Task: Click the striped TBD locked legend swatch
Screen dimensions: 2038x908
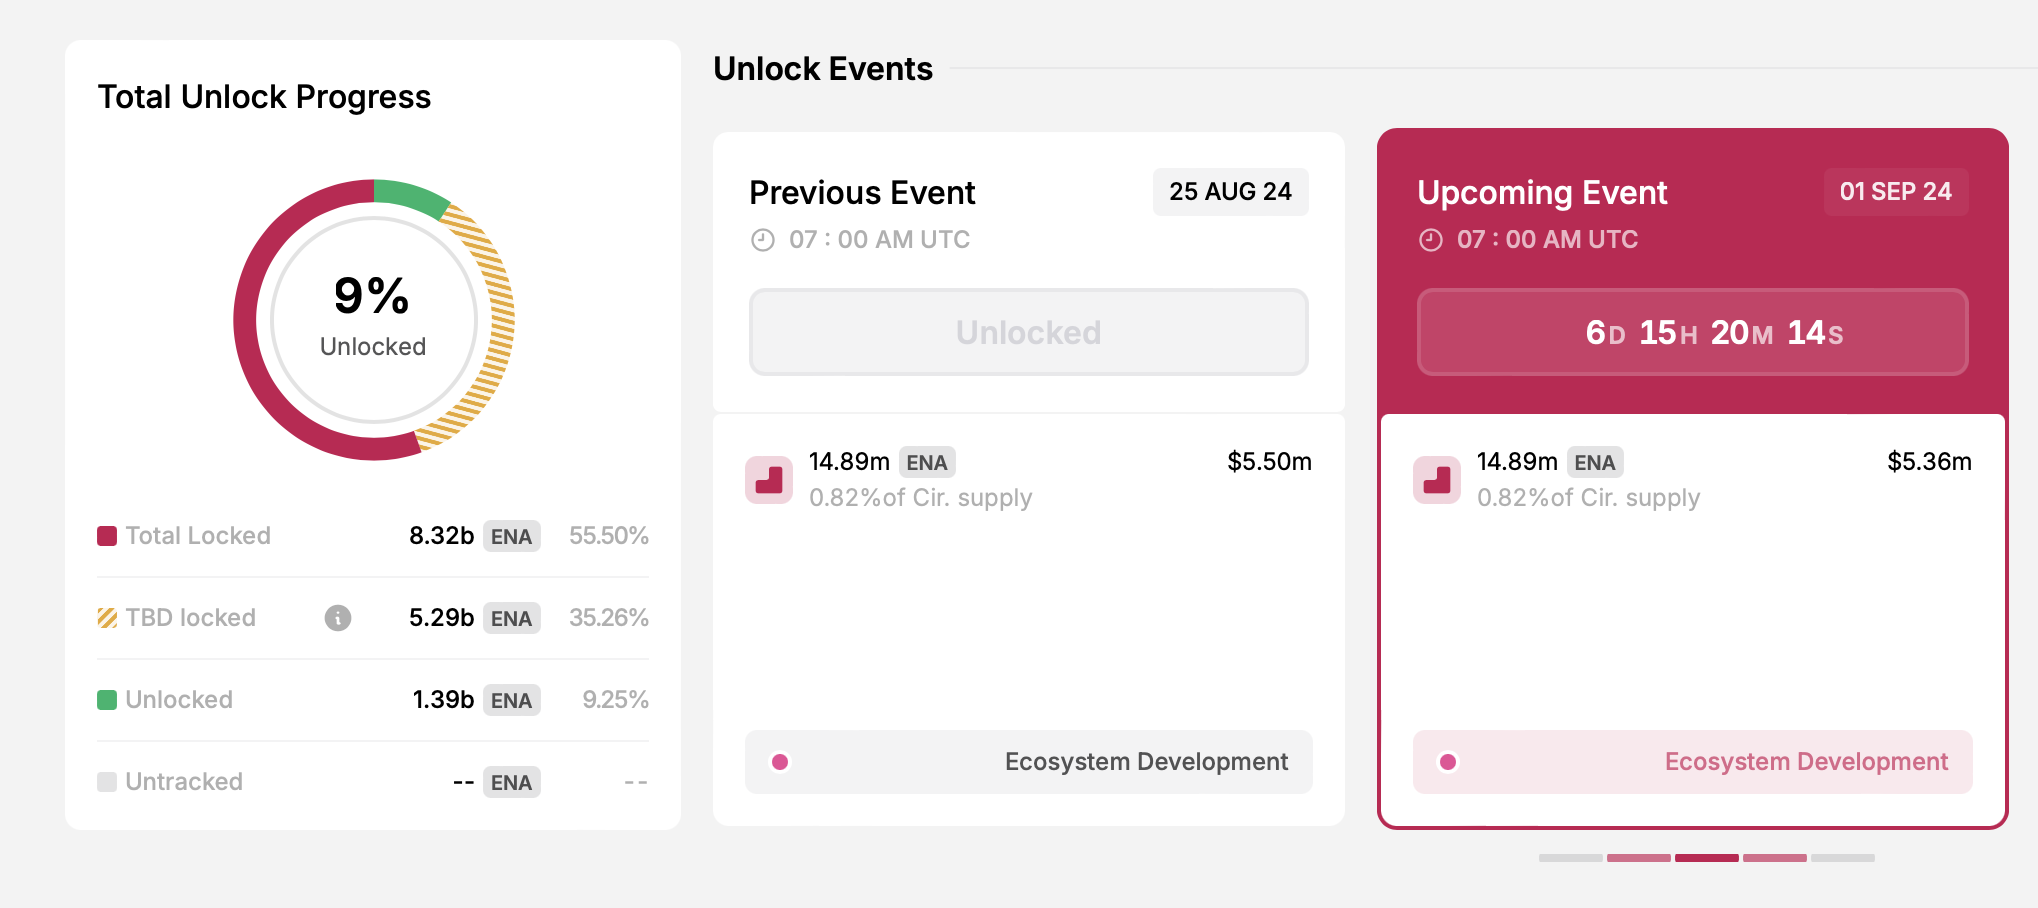Action: [x=105, y=617]
